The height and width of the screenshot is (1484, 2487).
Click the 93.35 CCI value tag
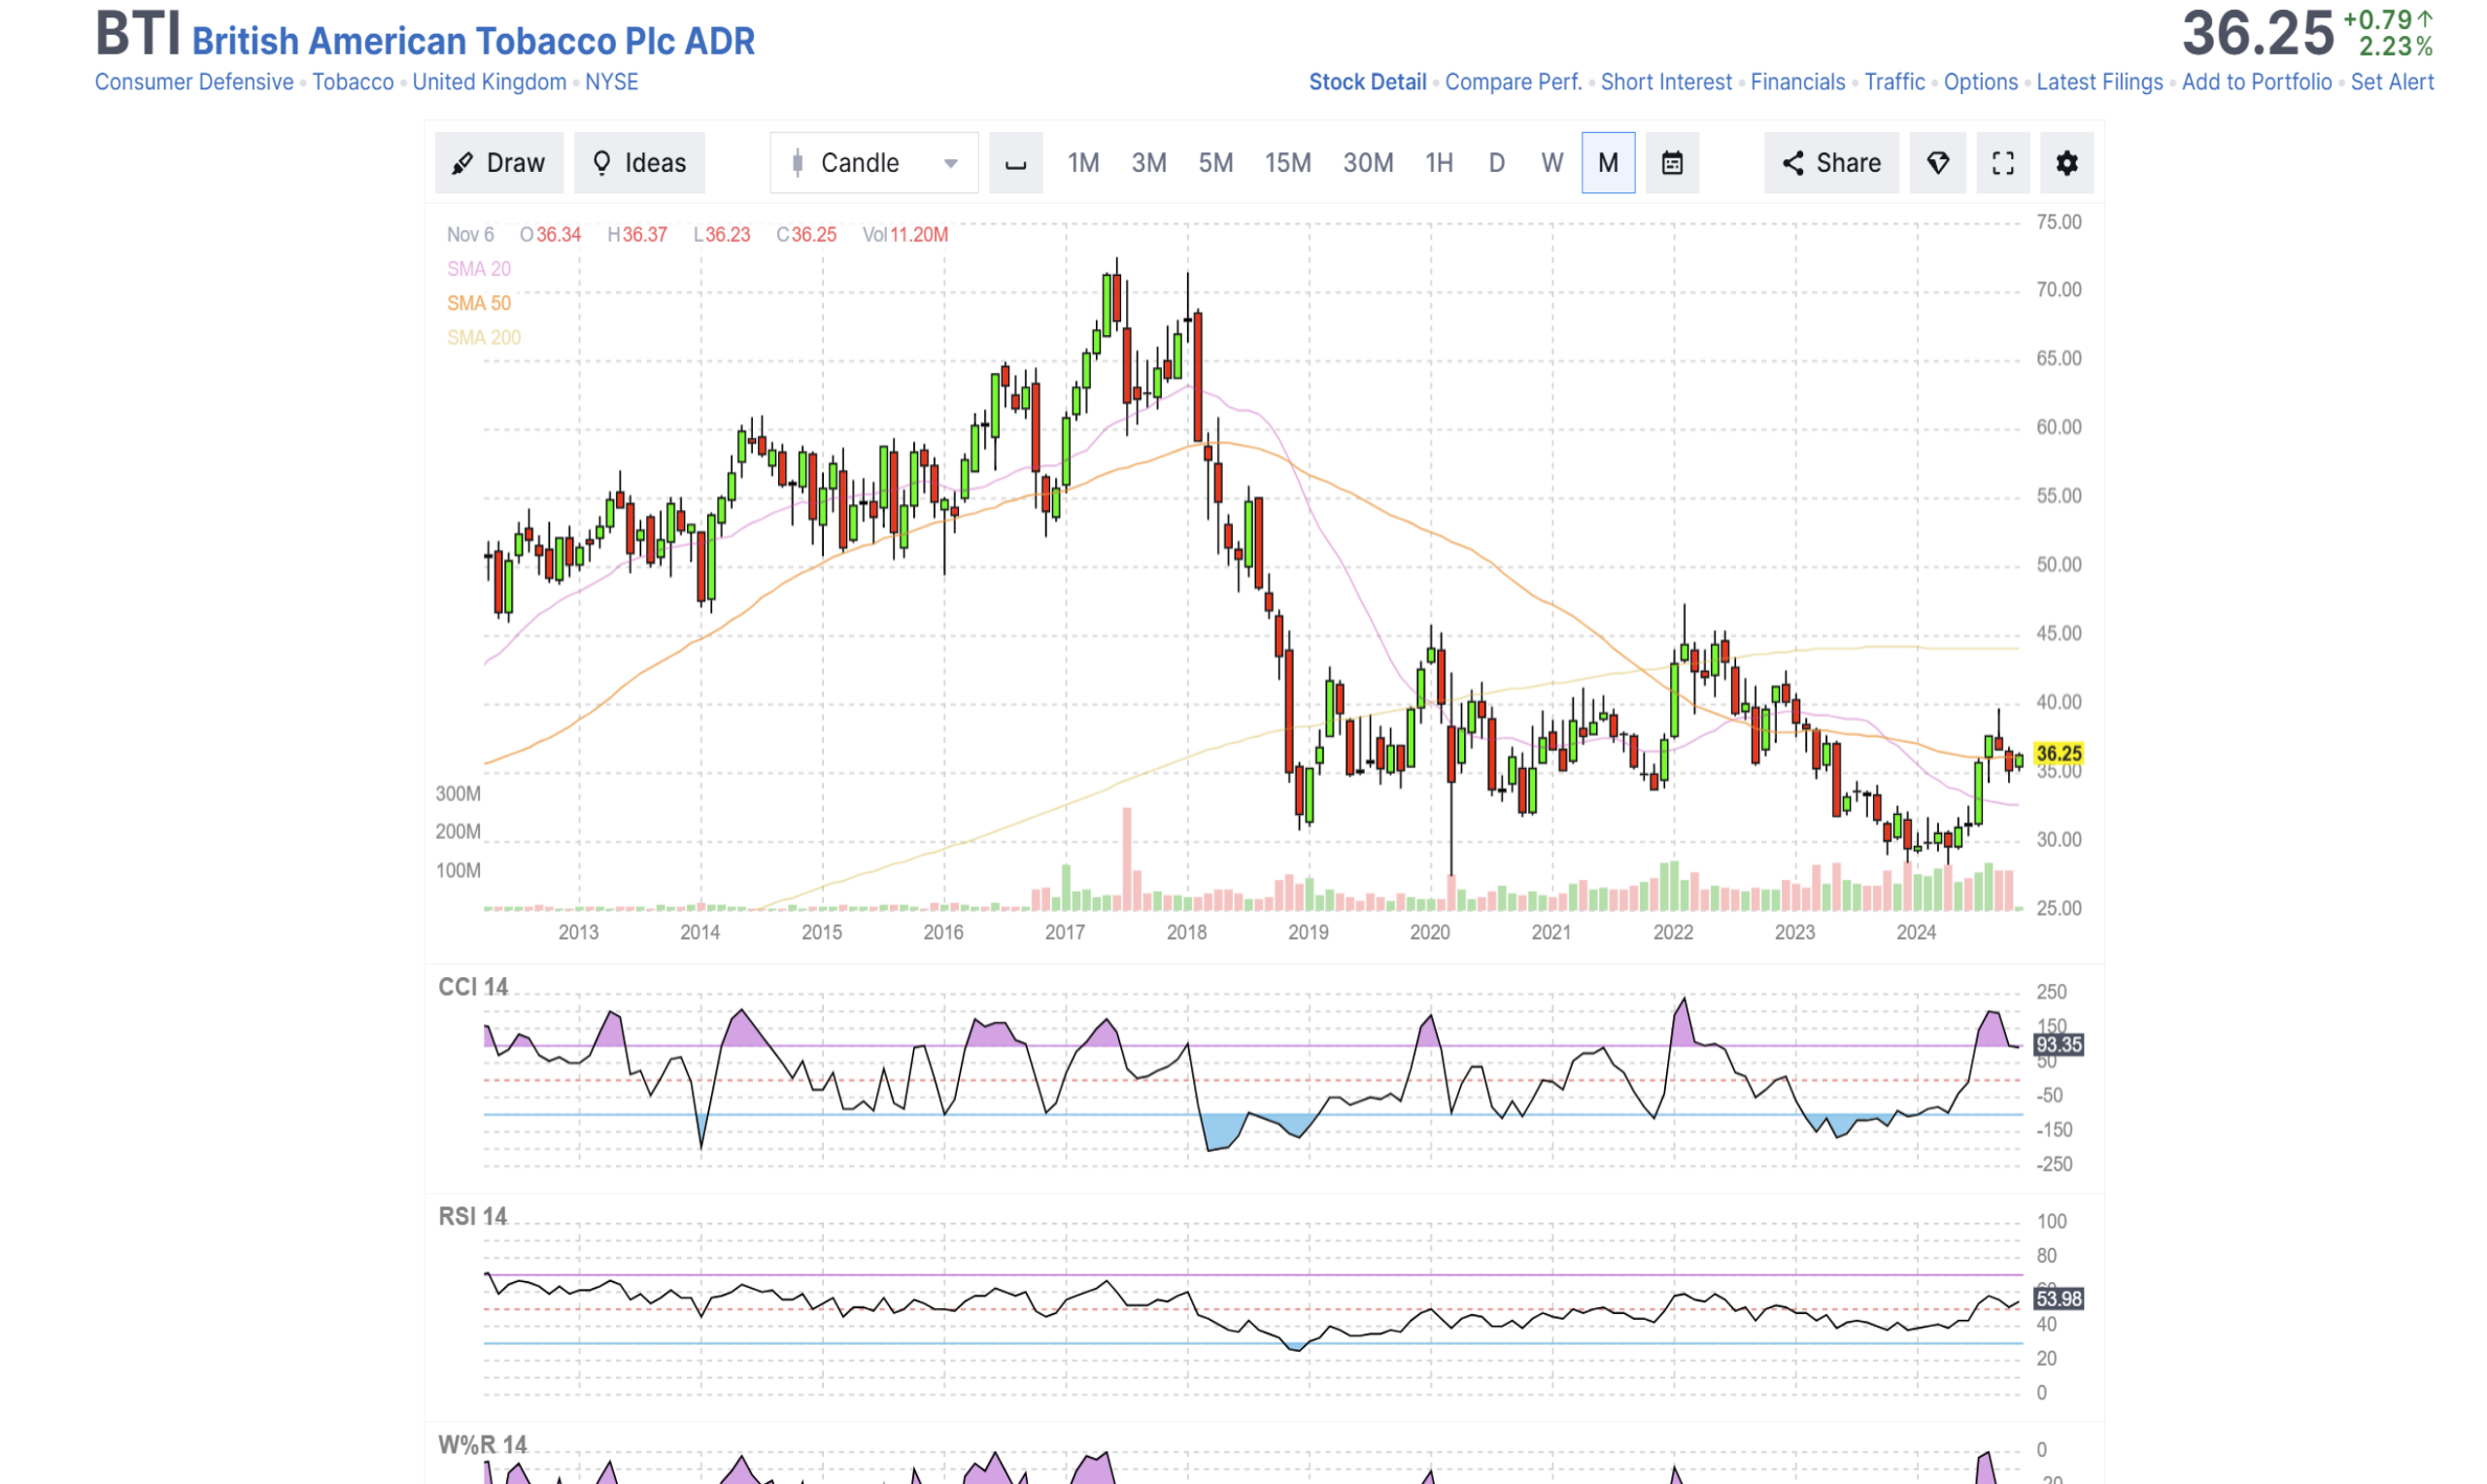coord(2058,1045)
